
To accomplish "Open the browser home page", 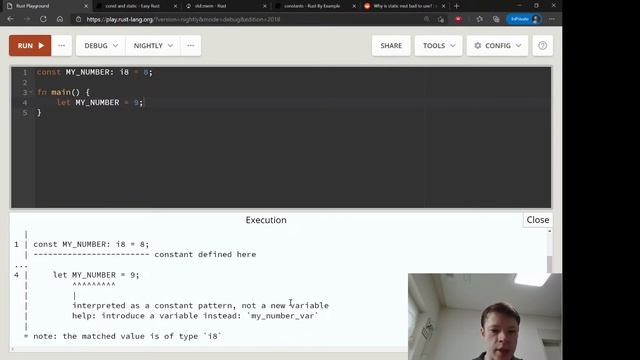I will [60, 19].
